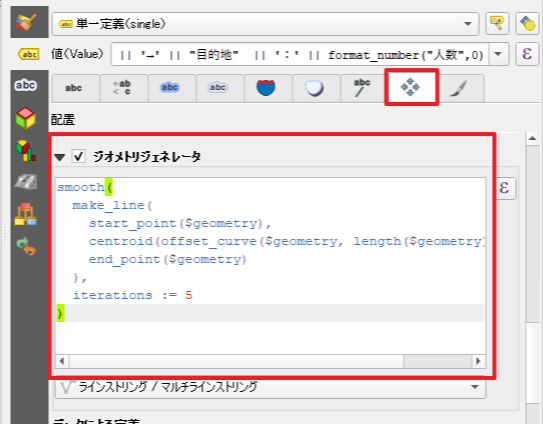
Task: Open the Fields grid sidebar icon
Action: click(26, 182)
